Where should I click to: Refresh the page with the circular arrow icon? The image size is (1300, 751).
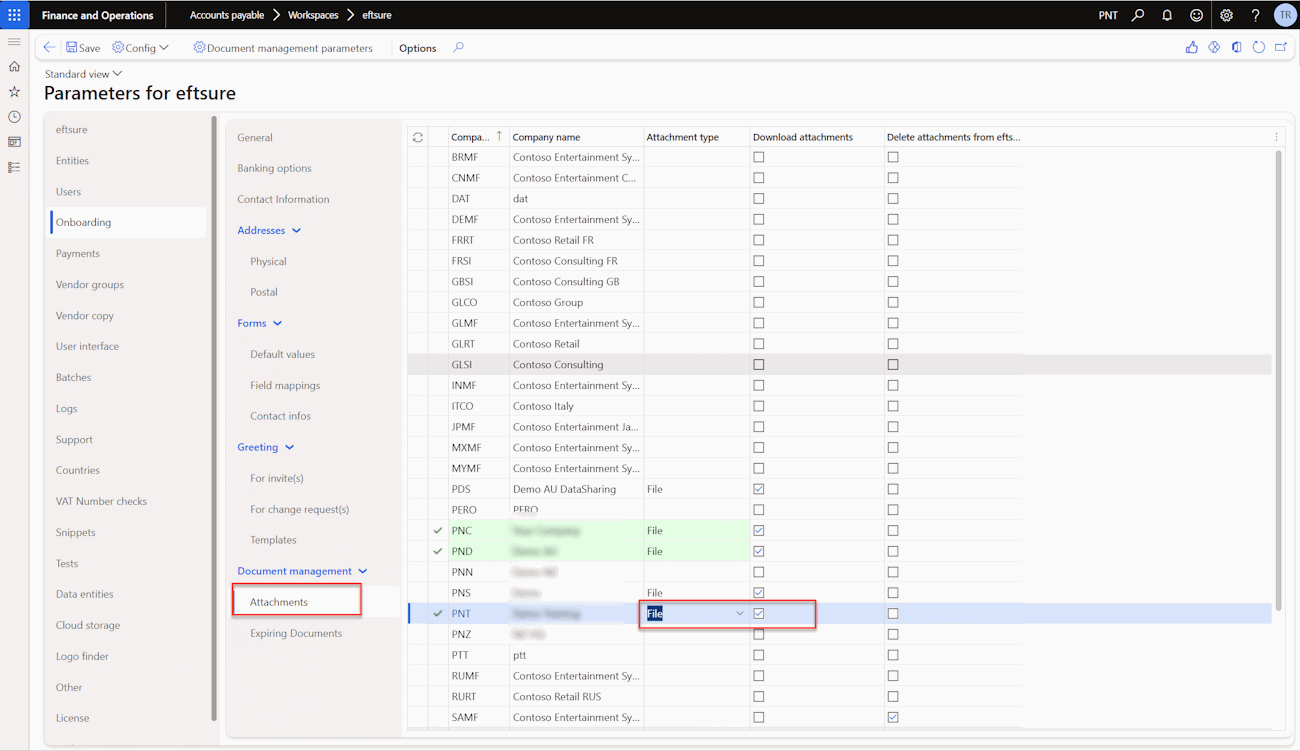click(x=1259, y=47)
